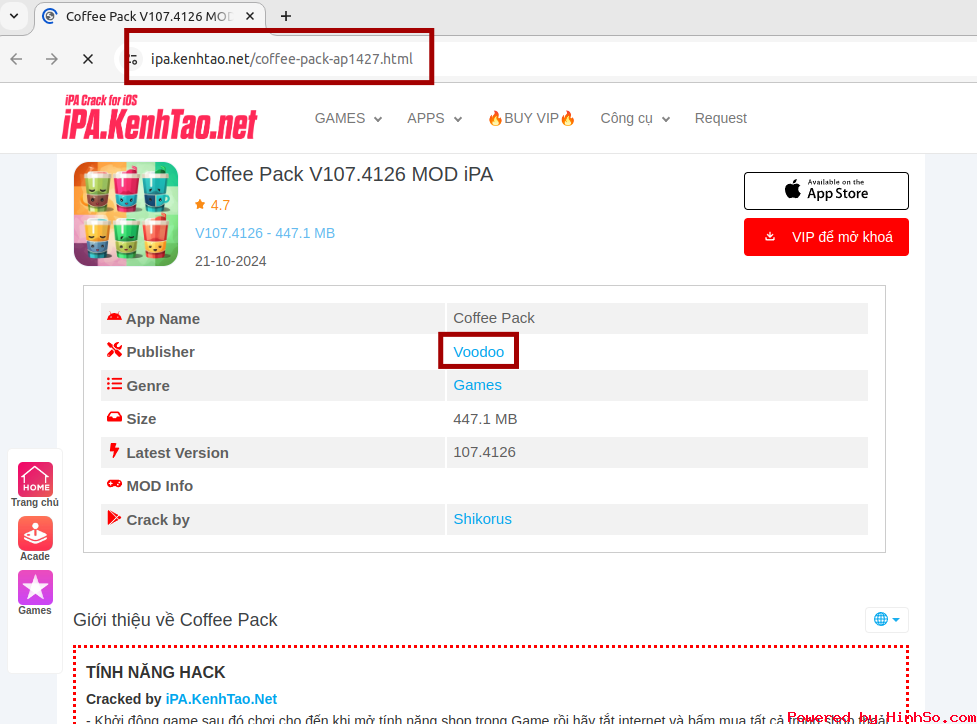
Task: Open the language globe dropdown
Action: pos(887,619)
